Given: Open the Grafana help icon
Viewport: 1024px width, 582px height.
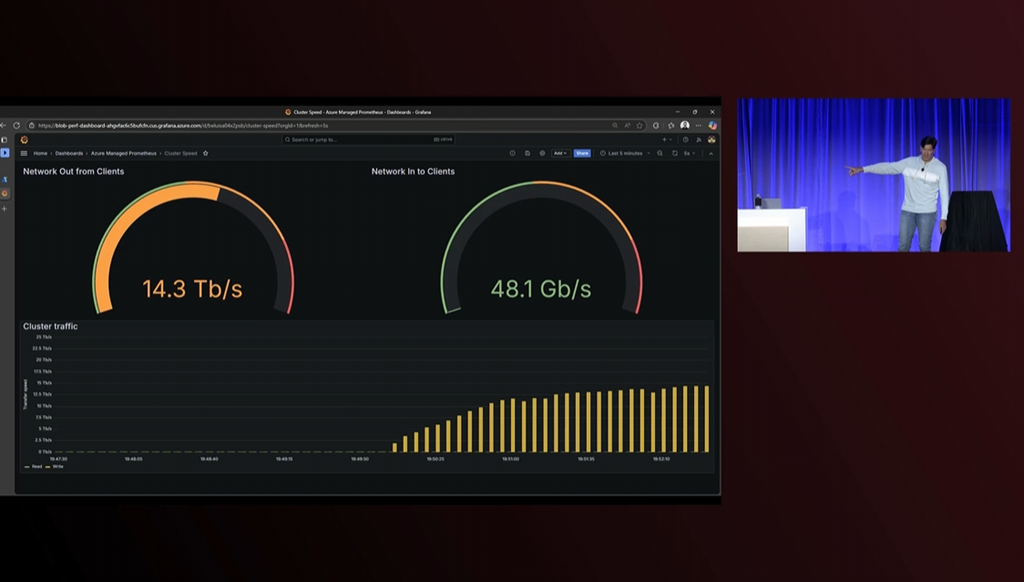Looking at the screenshot, I should click(685, 140).
